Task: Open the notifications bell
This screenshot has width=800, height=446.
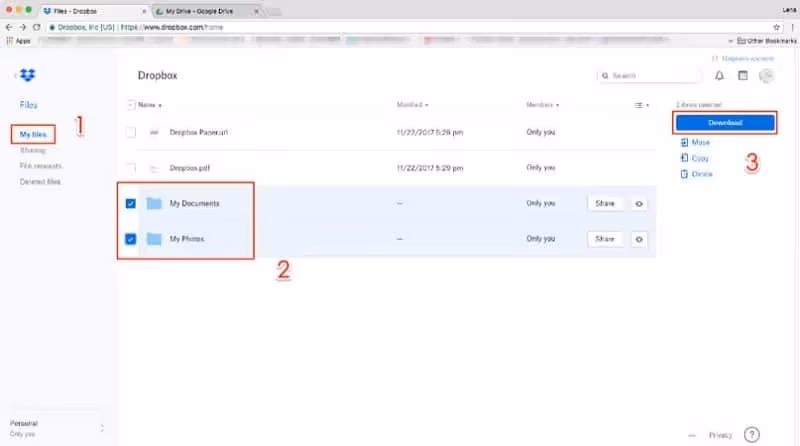Action: [x=719, y=75]
